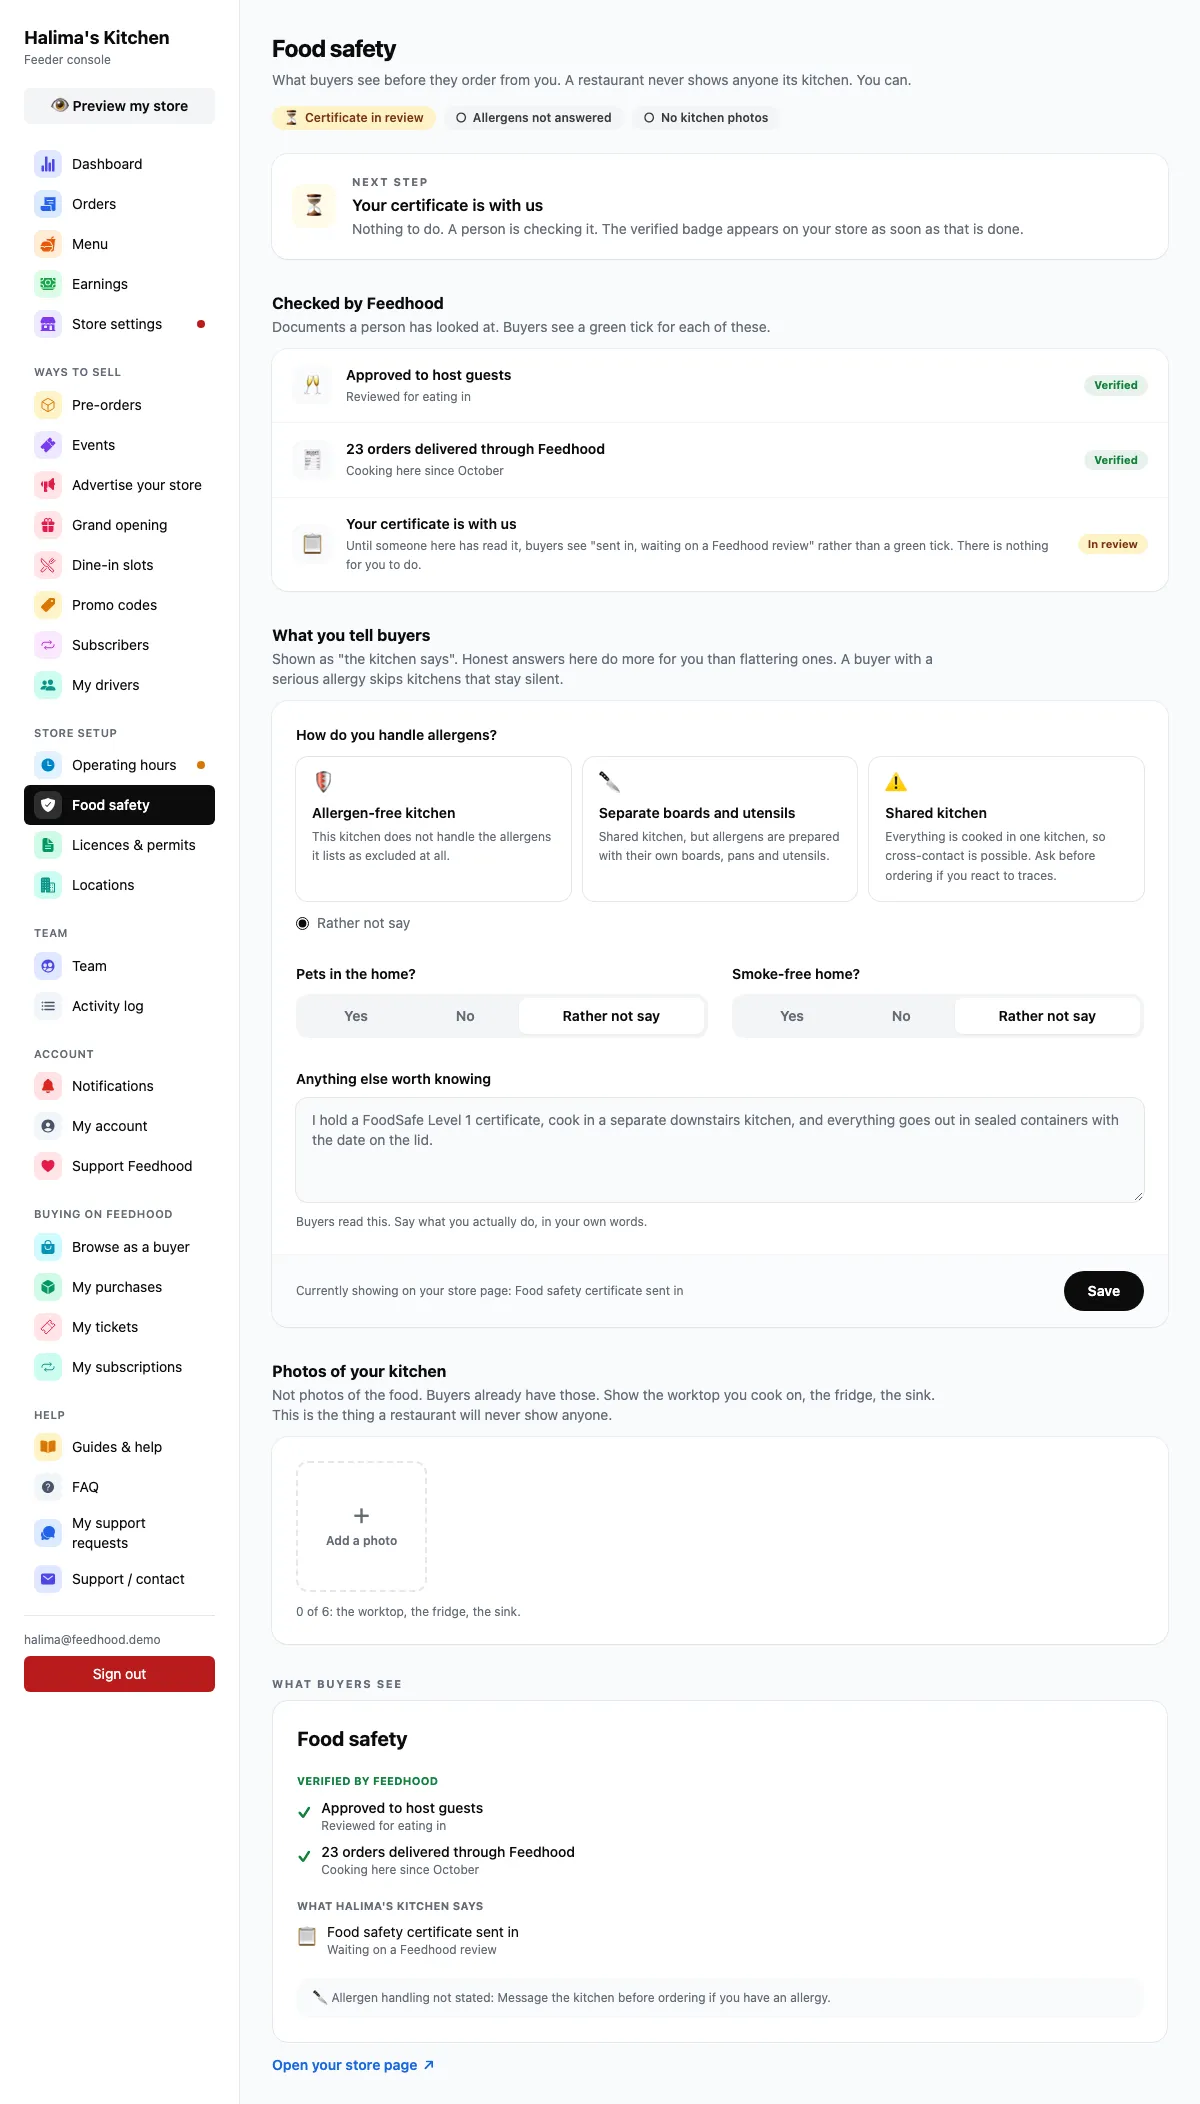
Task: Choose Separate boards and utensils card
Action: 720,829
